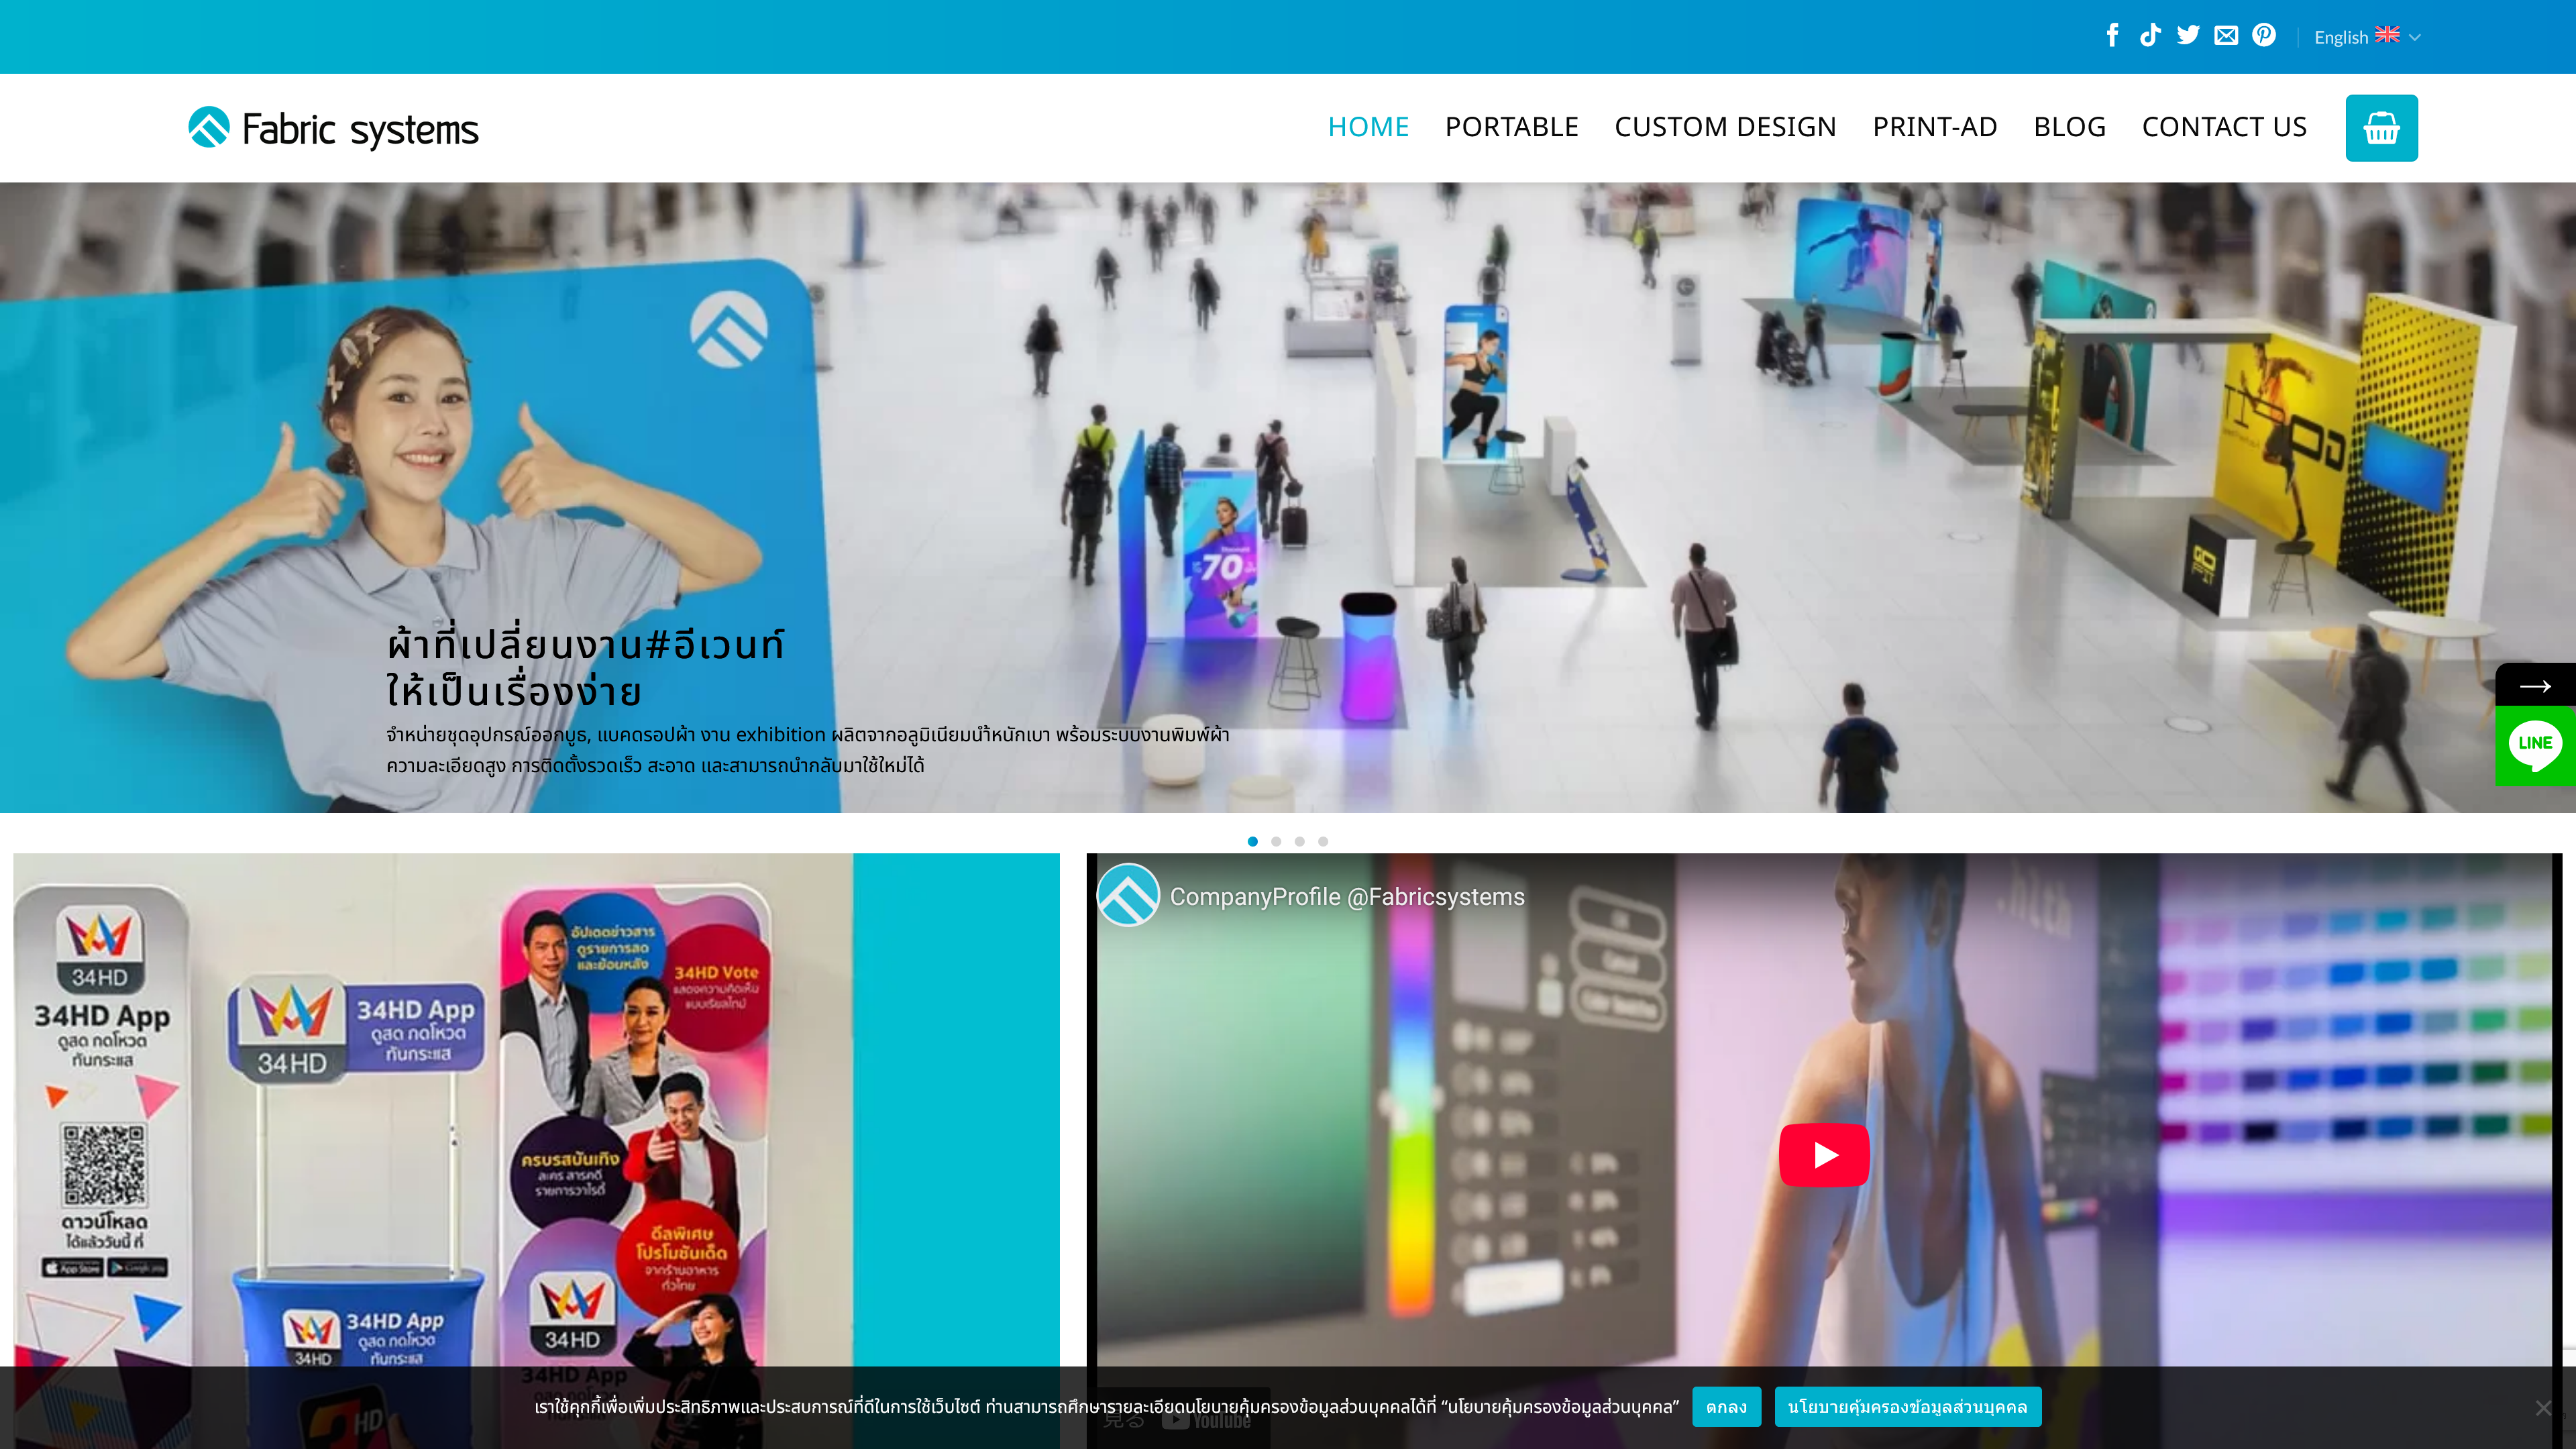Open the นโยบายคุ้มครองข้อมูลส่วนบุคคล policy button
This screenshot has height=1449, width=2576.
click(x=1907, y=1407)
